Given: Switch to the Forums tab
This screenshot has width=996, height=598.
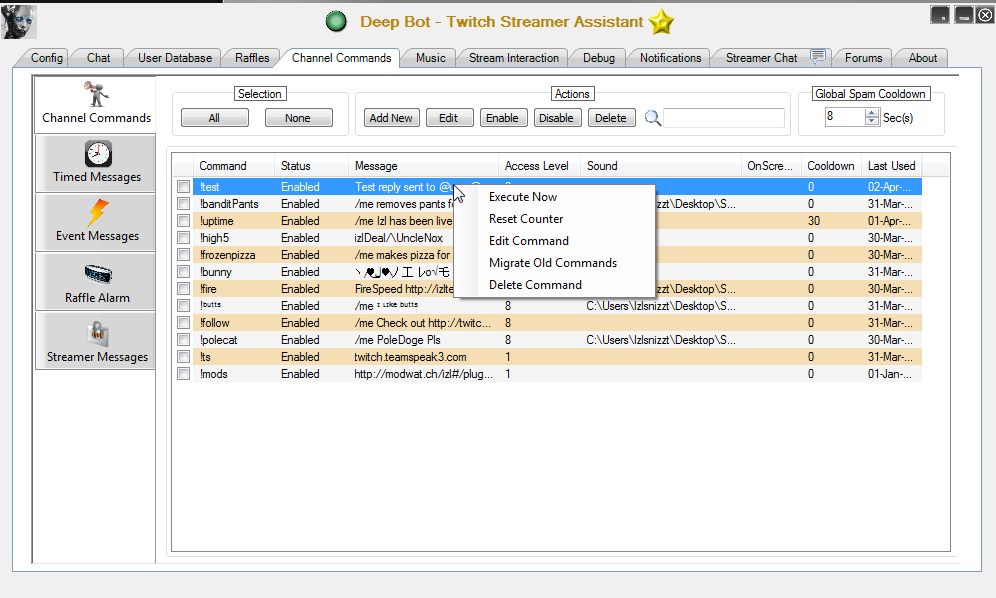Looking at the screenshot, I should (863, 58).
